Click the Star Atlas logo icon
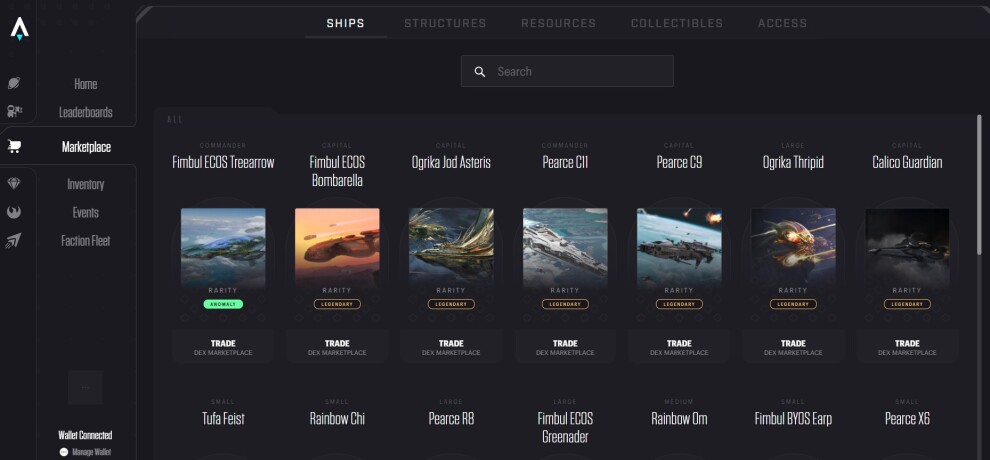This screenshot has height=460, width=990. pyautogui.click(x=20, y=29)
